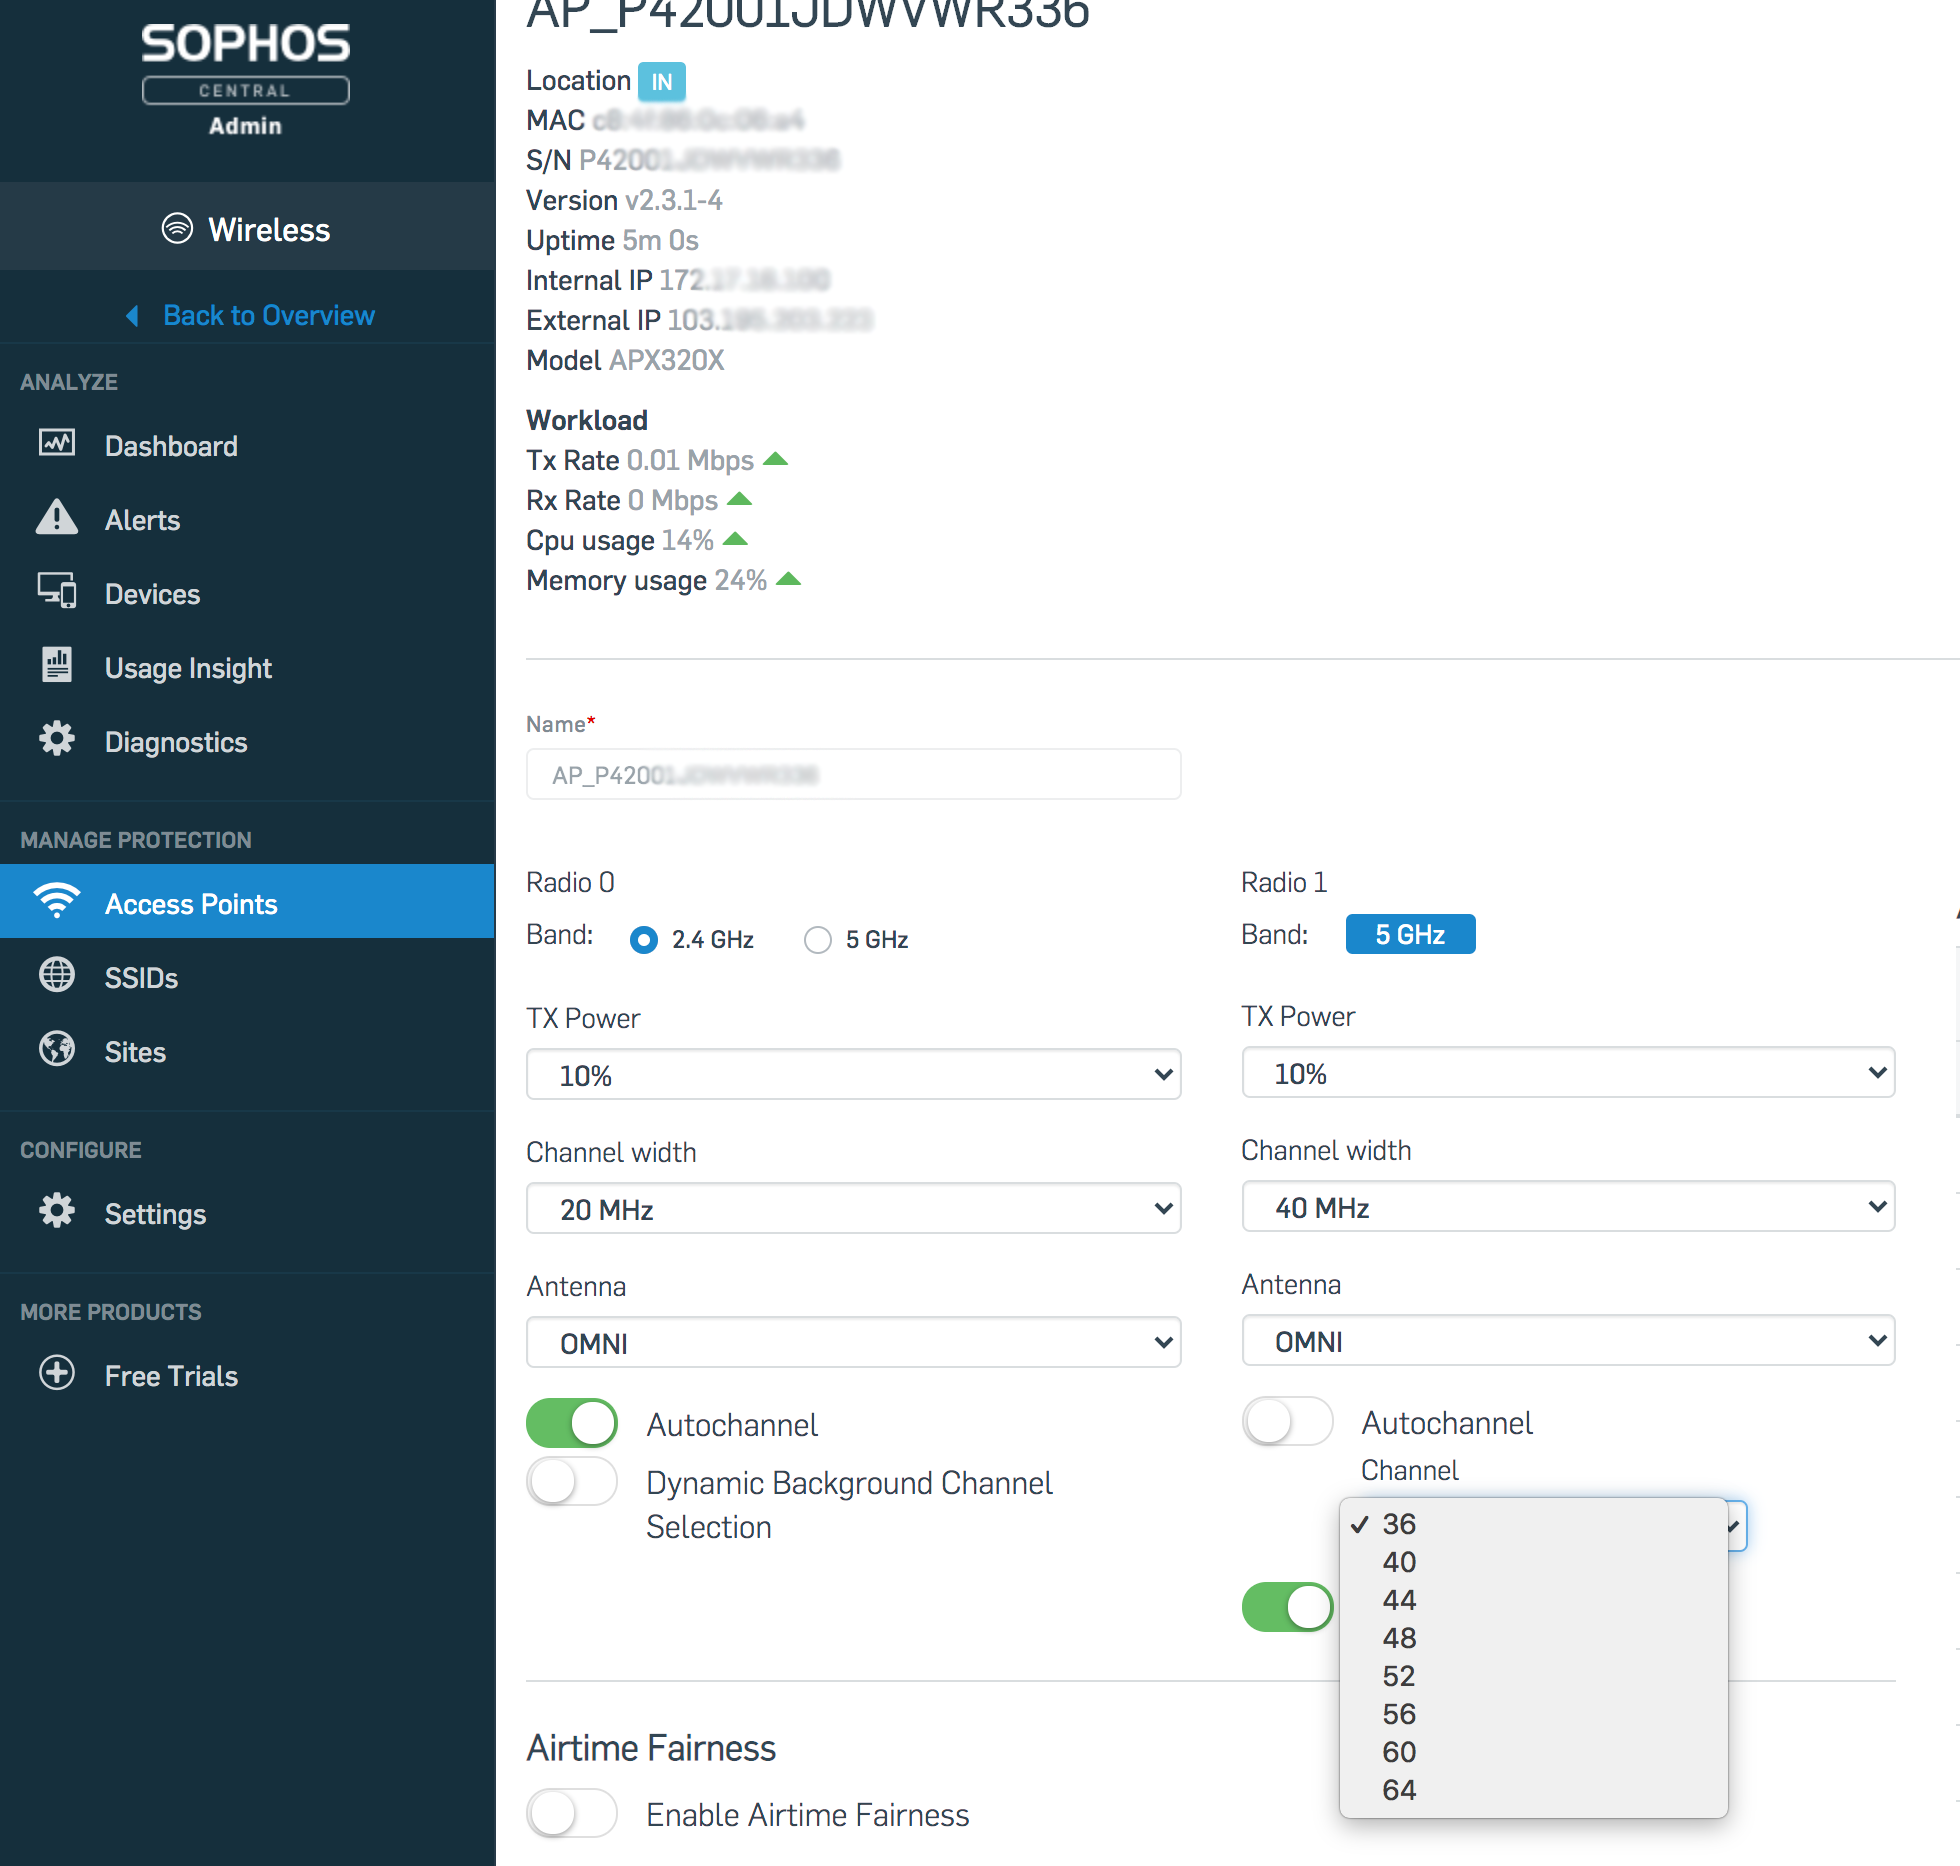1960x1866 pixels.
Task: Click the Alerts warning triangle icon
Action: pyautogui.click(x=57, y=518)
